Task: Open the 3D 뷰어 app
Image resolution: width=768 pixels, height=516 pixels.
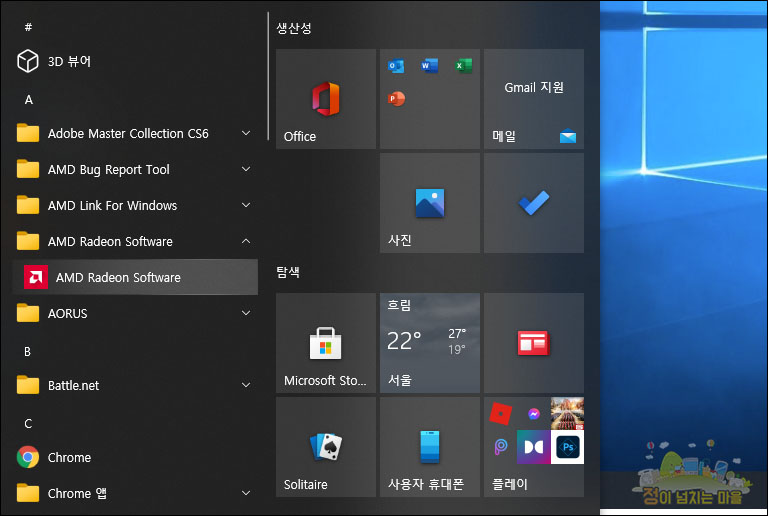Action: (135, 61)
